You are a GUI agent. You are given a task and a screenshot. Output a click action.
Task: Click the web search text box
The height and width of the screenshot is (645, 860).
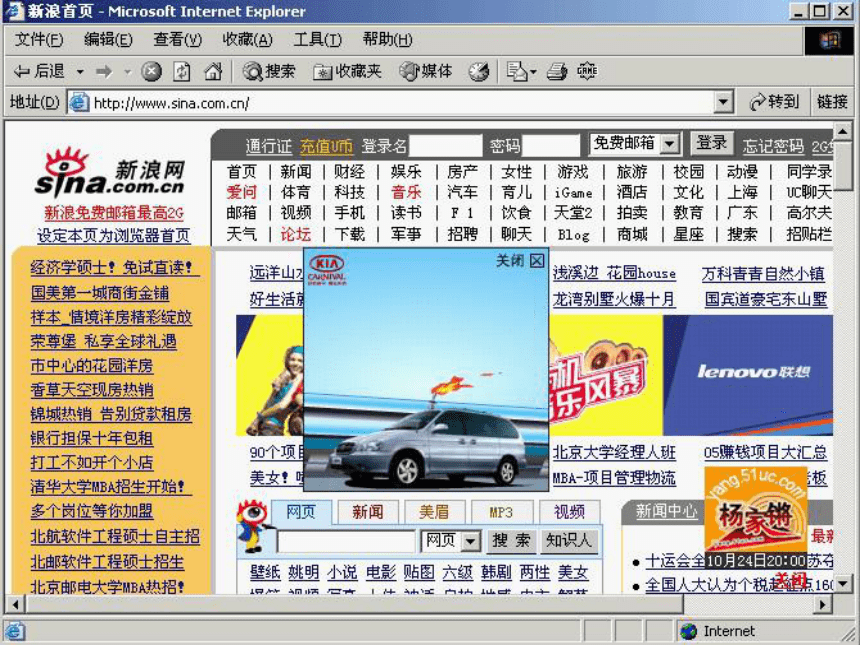coord(347,542)
